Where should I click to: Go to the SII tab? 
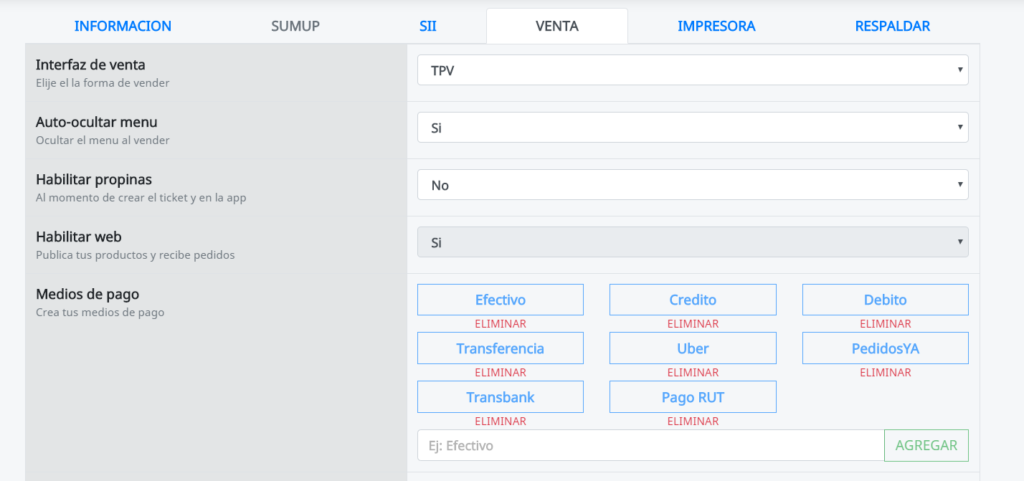click(428, 26)
